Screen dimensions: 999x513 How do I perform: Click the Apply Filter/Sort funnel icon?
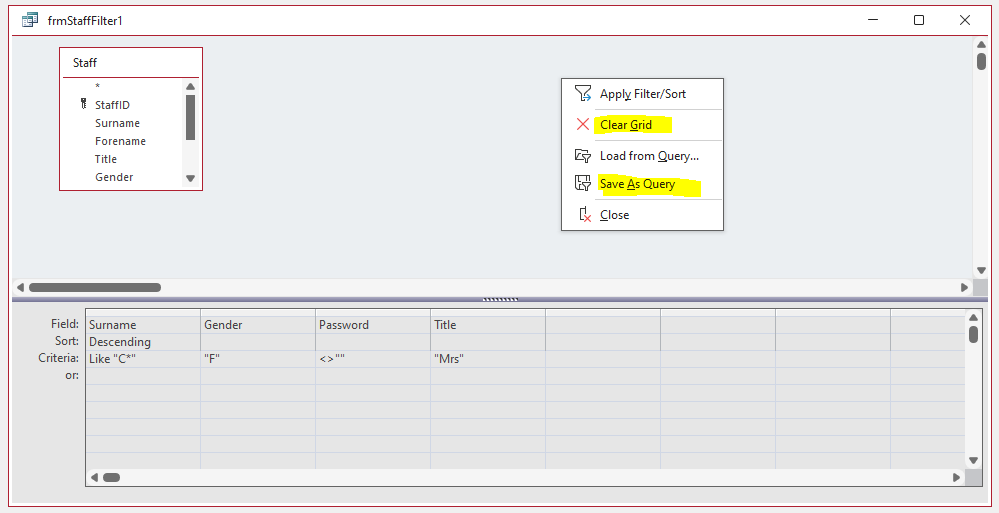click(582, 94)
